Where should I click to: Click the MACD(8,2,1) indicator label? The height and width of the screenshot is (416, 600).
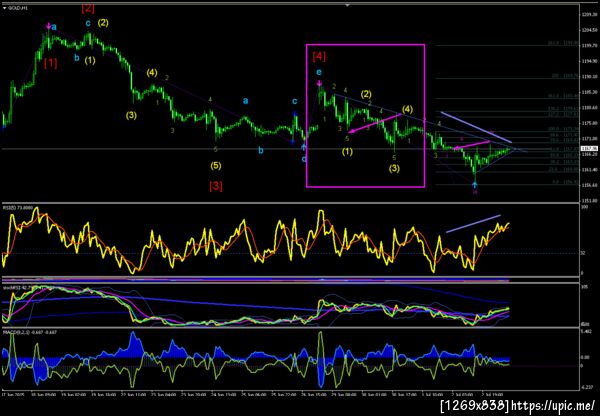click(x=30, y=333)
